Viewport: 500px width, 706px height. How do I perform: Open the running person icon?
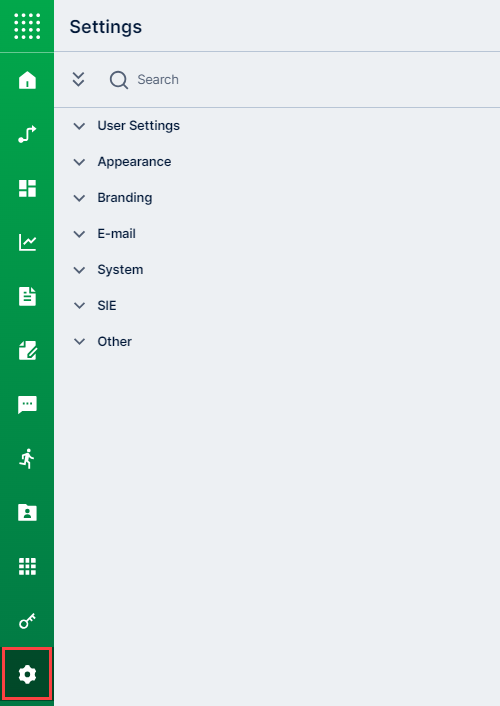point(27,458)
